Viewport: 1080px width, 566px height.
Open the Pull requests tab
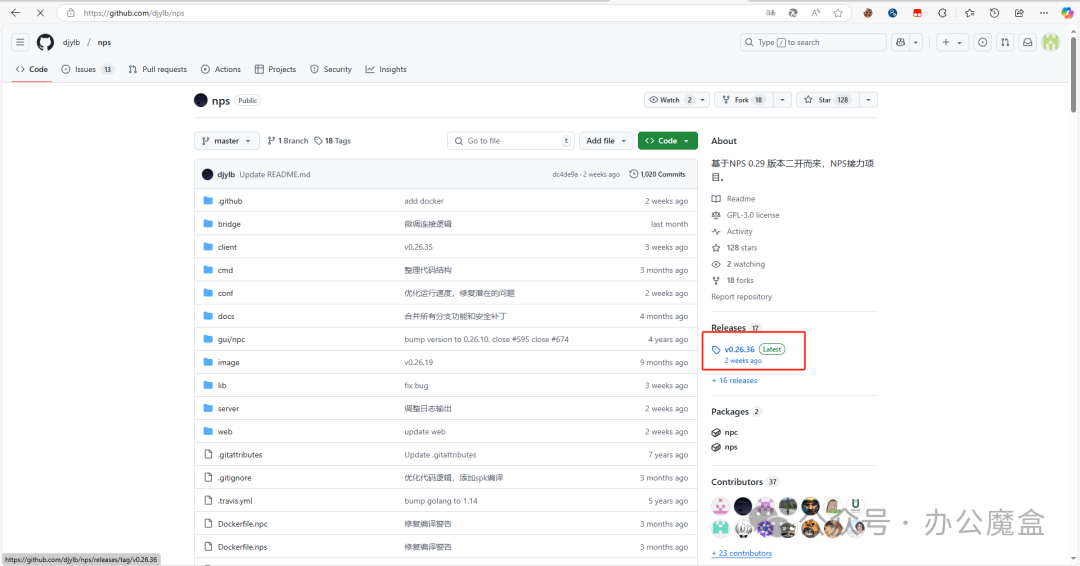[x=158, y=69]
